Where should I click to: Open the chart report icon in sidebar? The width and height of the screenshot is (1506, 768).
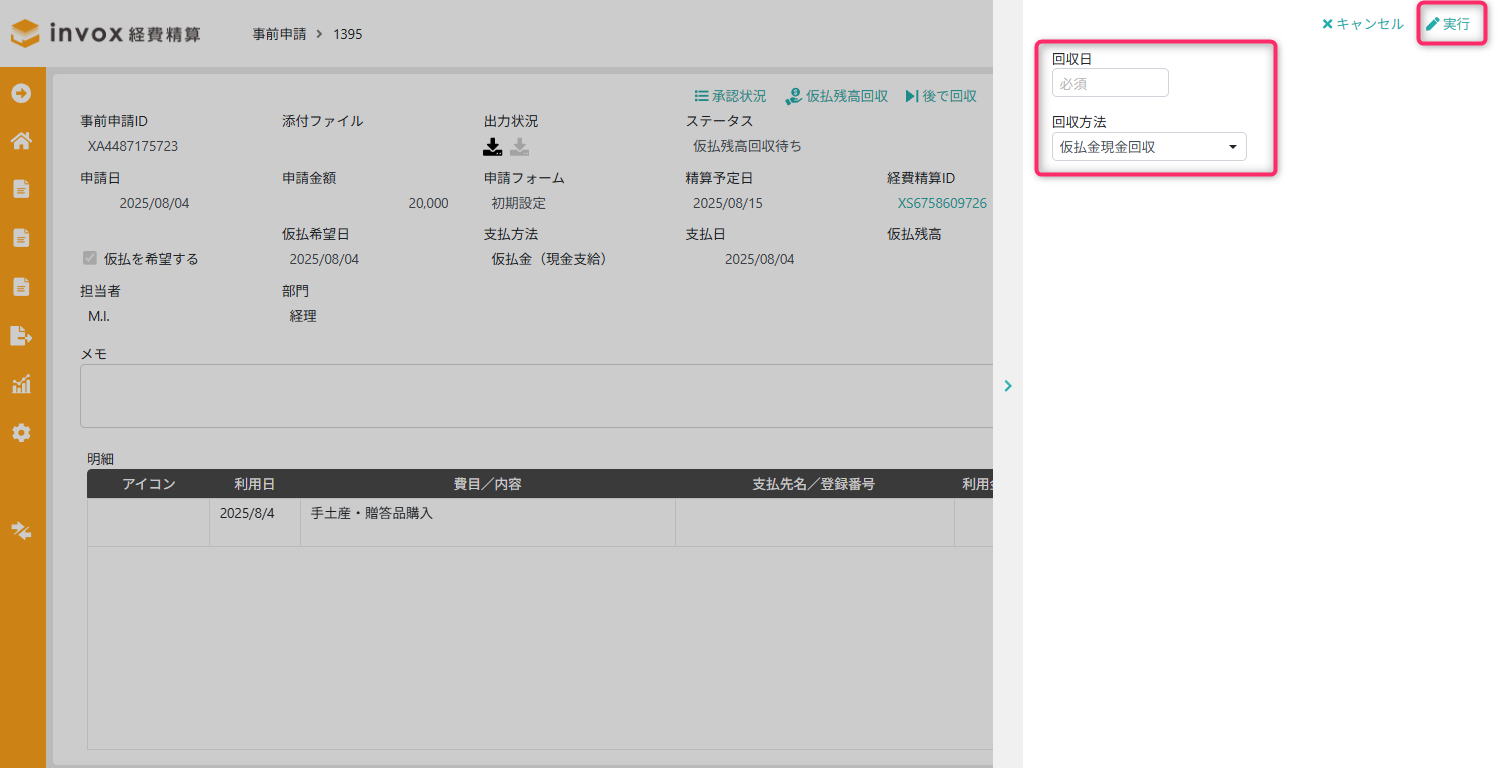coord(21,384)
